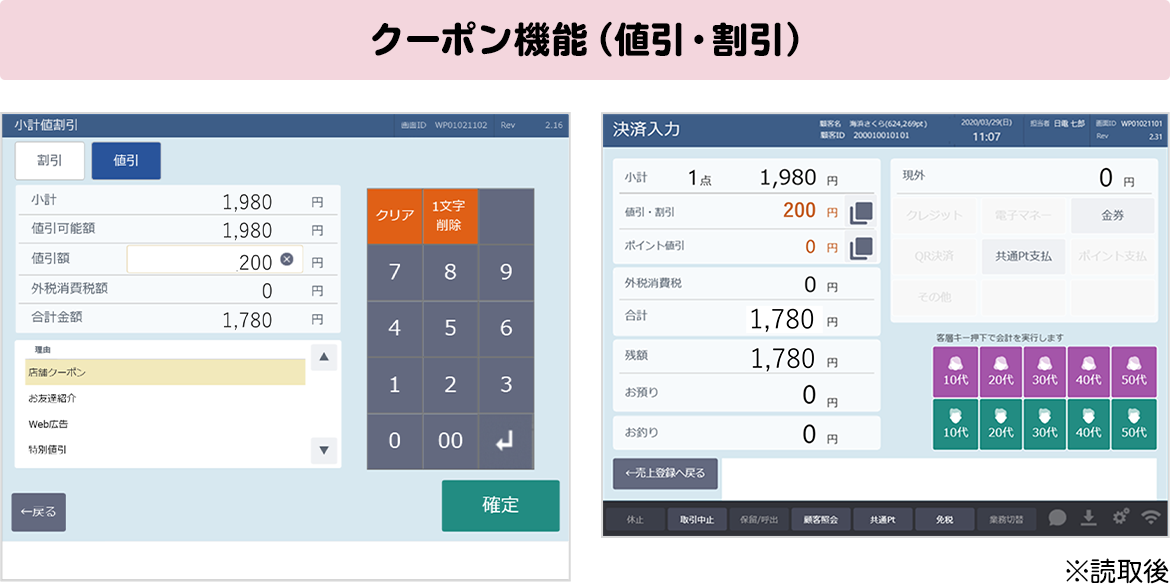Choose ポイント支払 payment method

pyautogui.click(x=1113, y=256)
